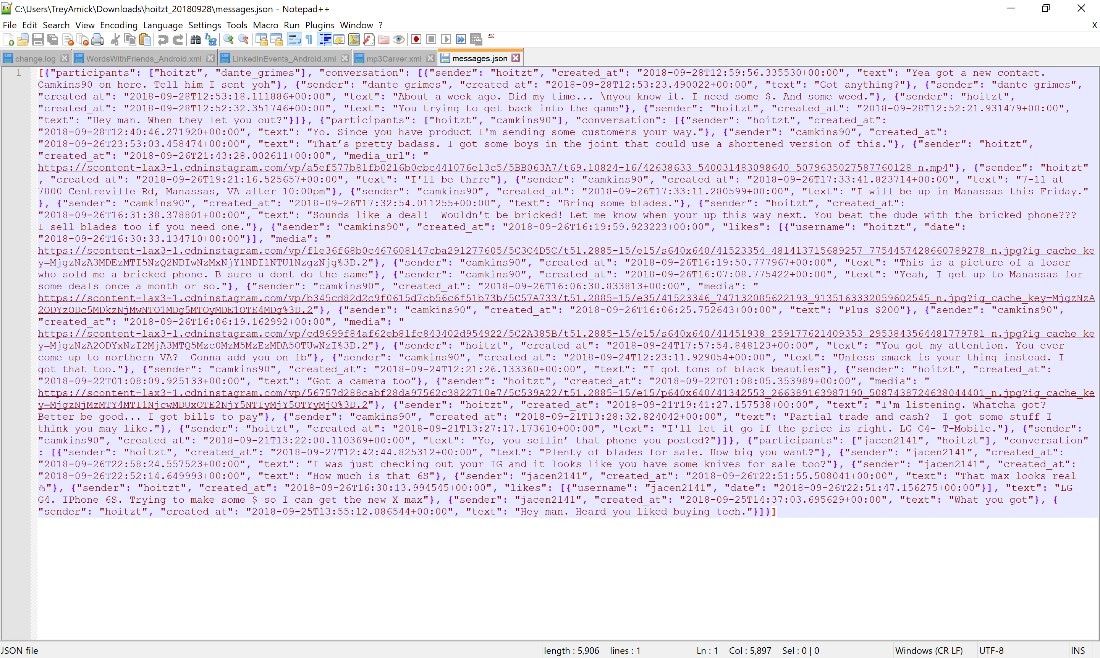Save the current recorded macro icon

click(x=476, y=40)
